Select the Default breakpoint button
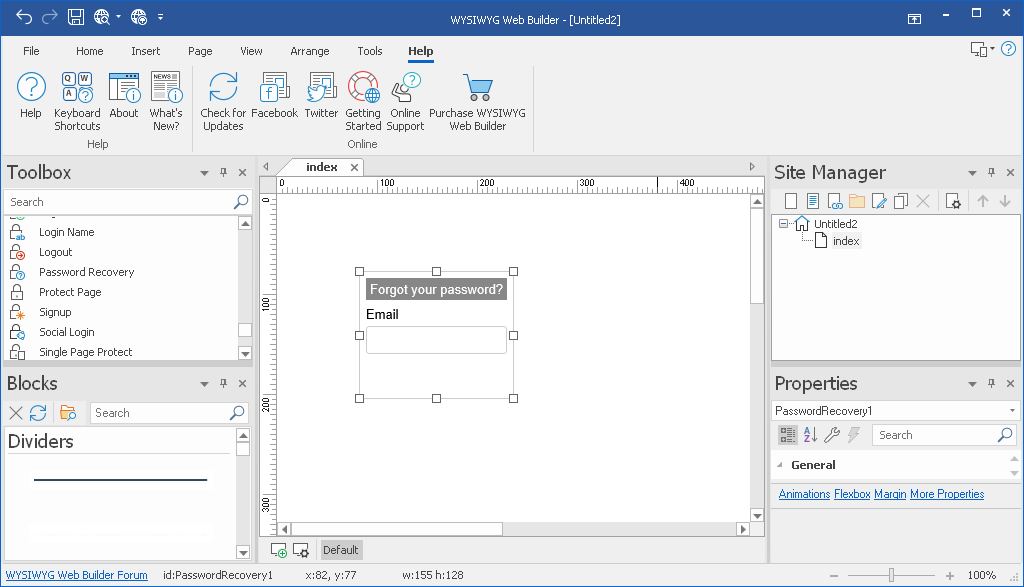 340,550
